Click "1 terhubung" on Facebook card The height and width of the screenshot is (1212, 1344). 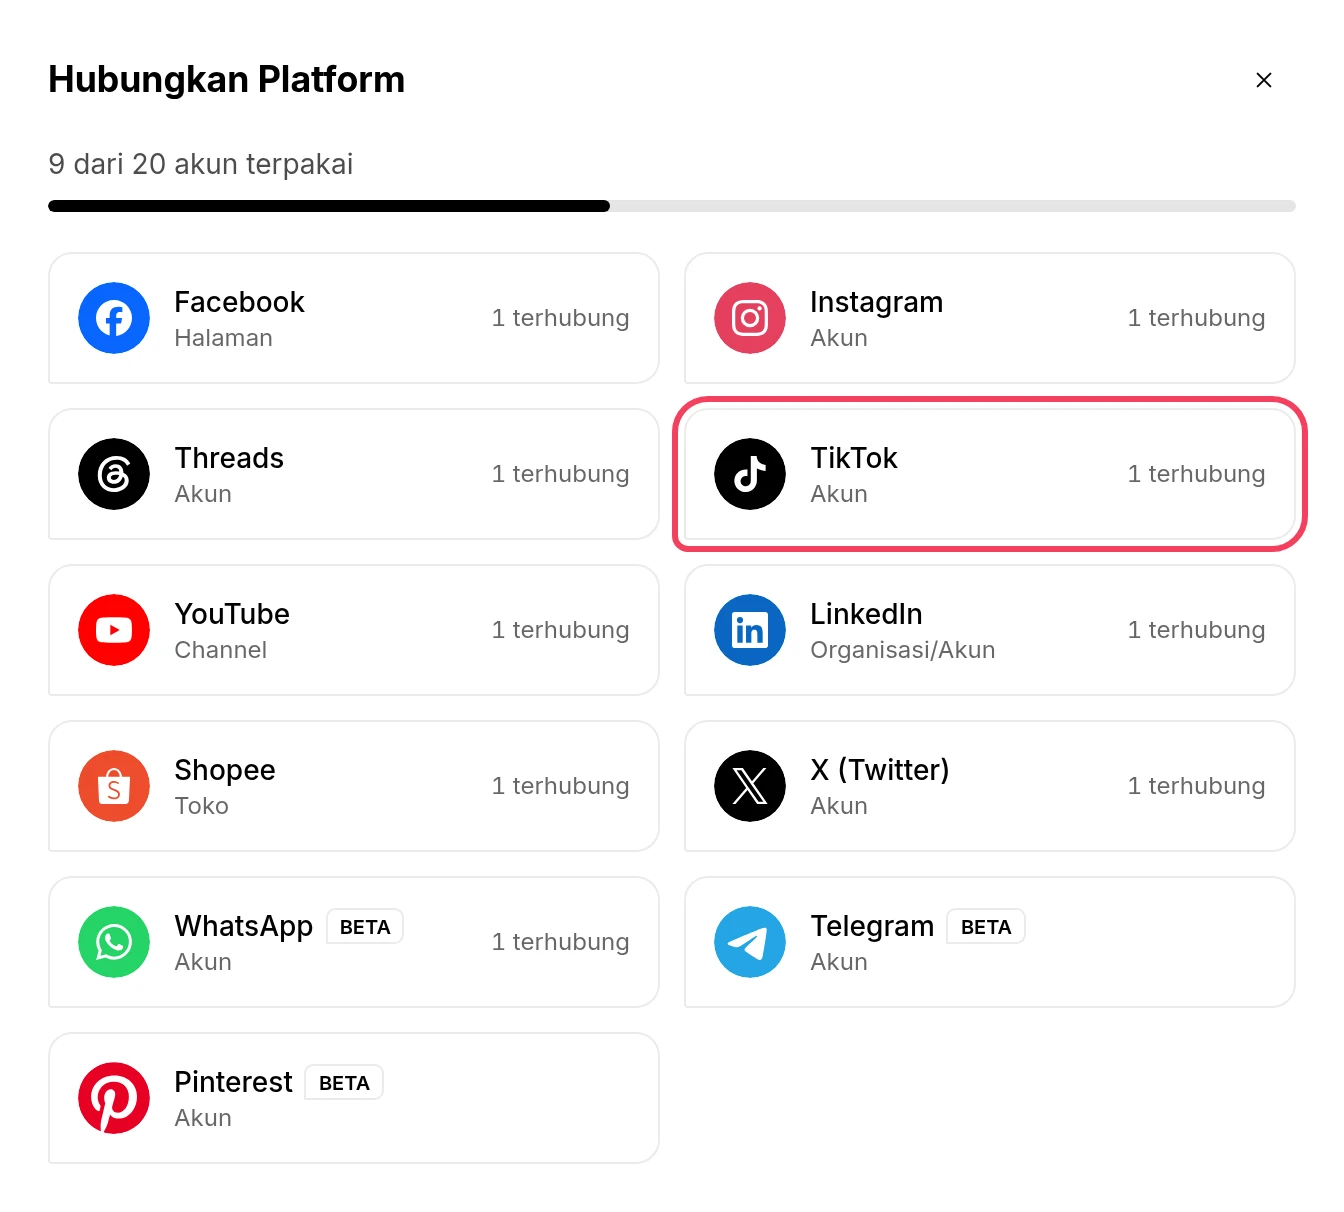(x=560, y=318)
